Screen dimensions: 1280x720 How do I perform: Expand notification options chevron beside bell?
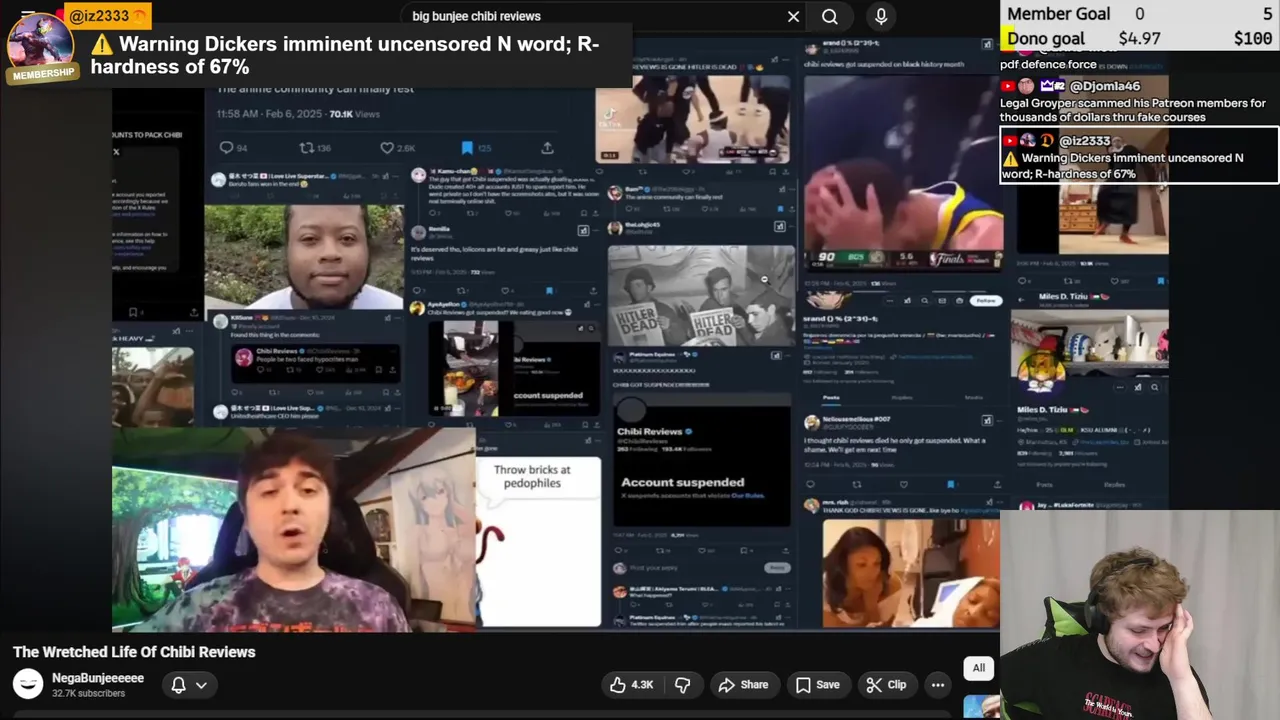click(201, 685)
